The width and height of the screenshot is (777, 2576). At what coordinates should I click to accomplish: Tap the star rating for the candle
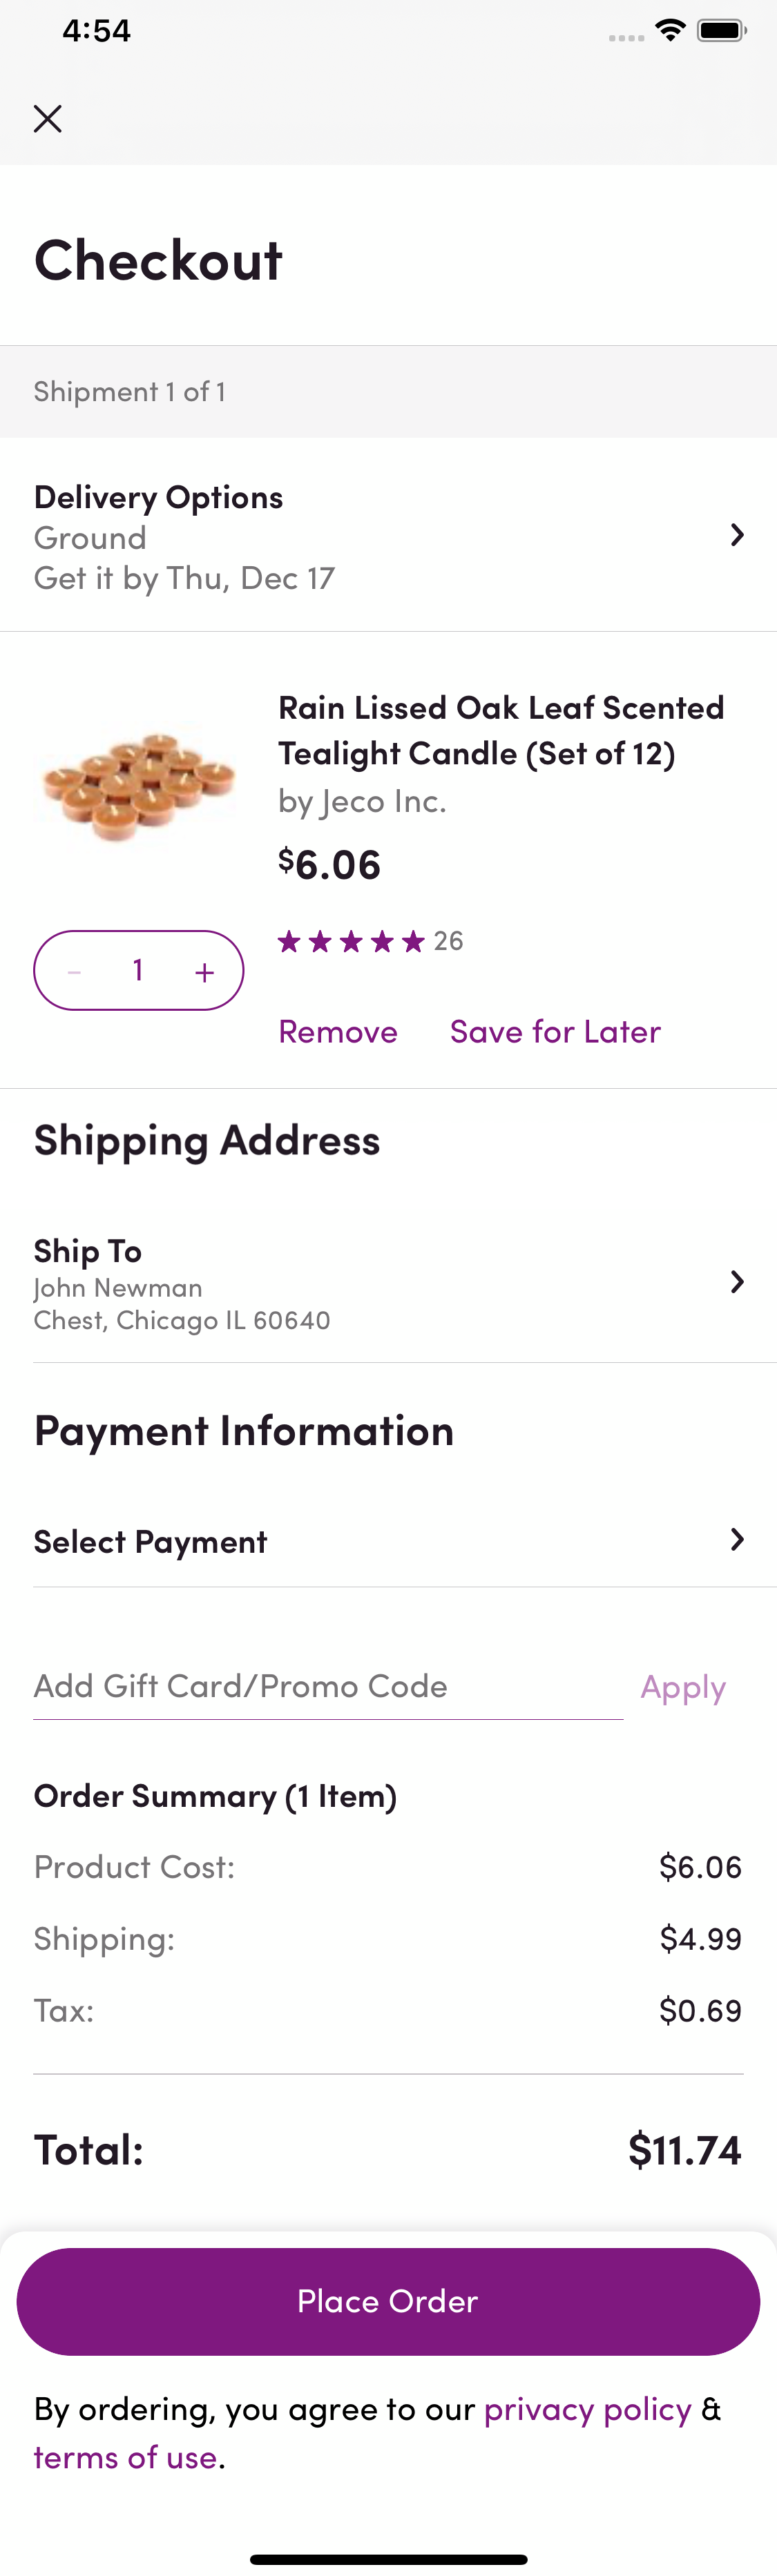351,940
